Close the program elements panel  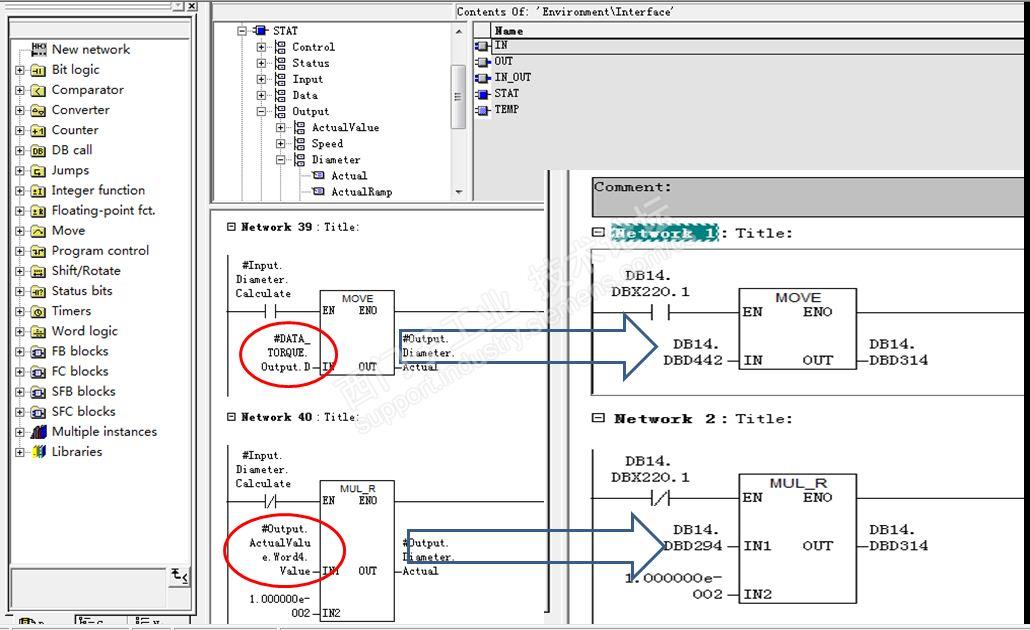click(x=191, y=5)
